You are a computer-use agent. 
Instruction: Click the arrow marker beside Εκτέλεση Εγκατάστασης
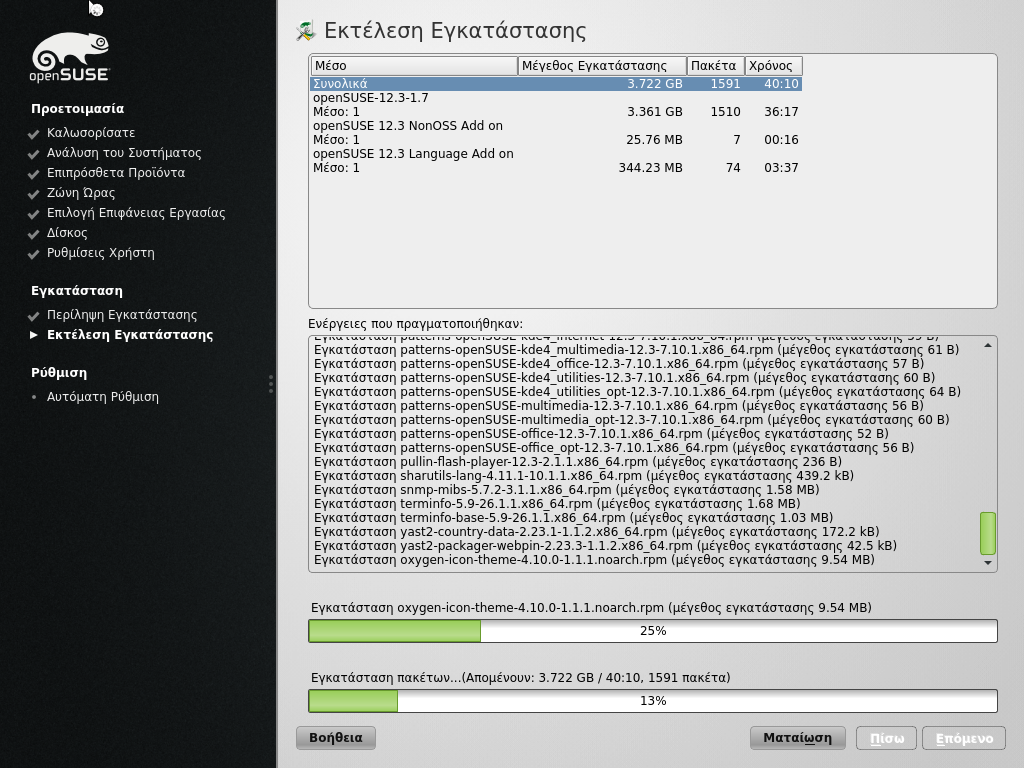tap(34, 335)
